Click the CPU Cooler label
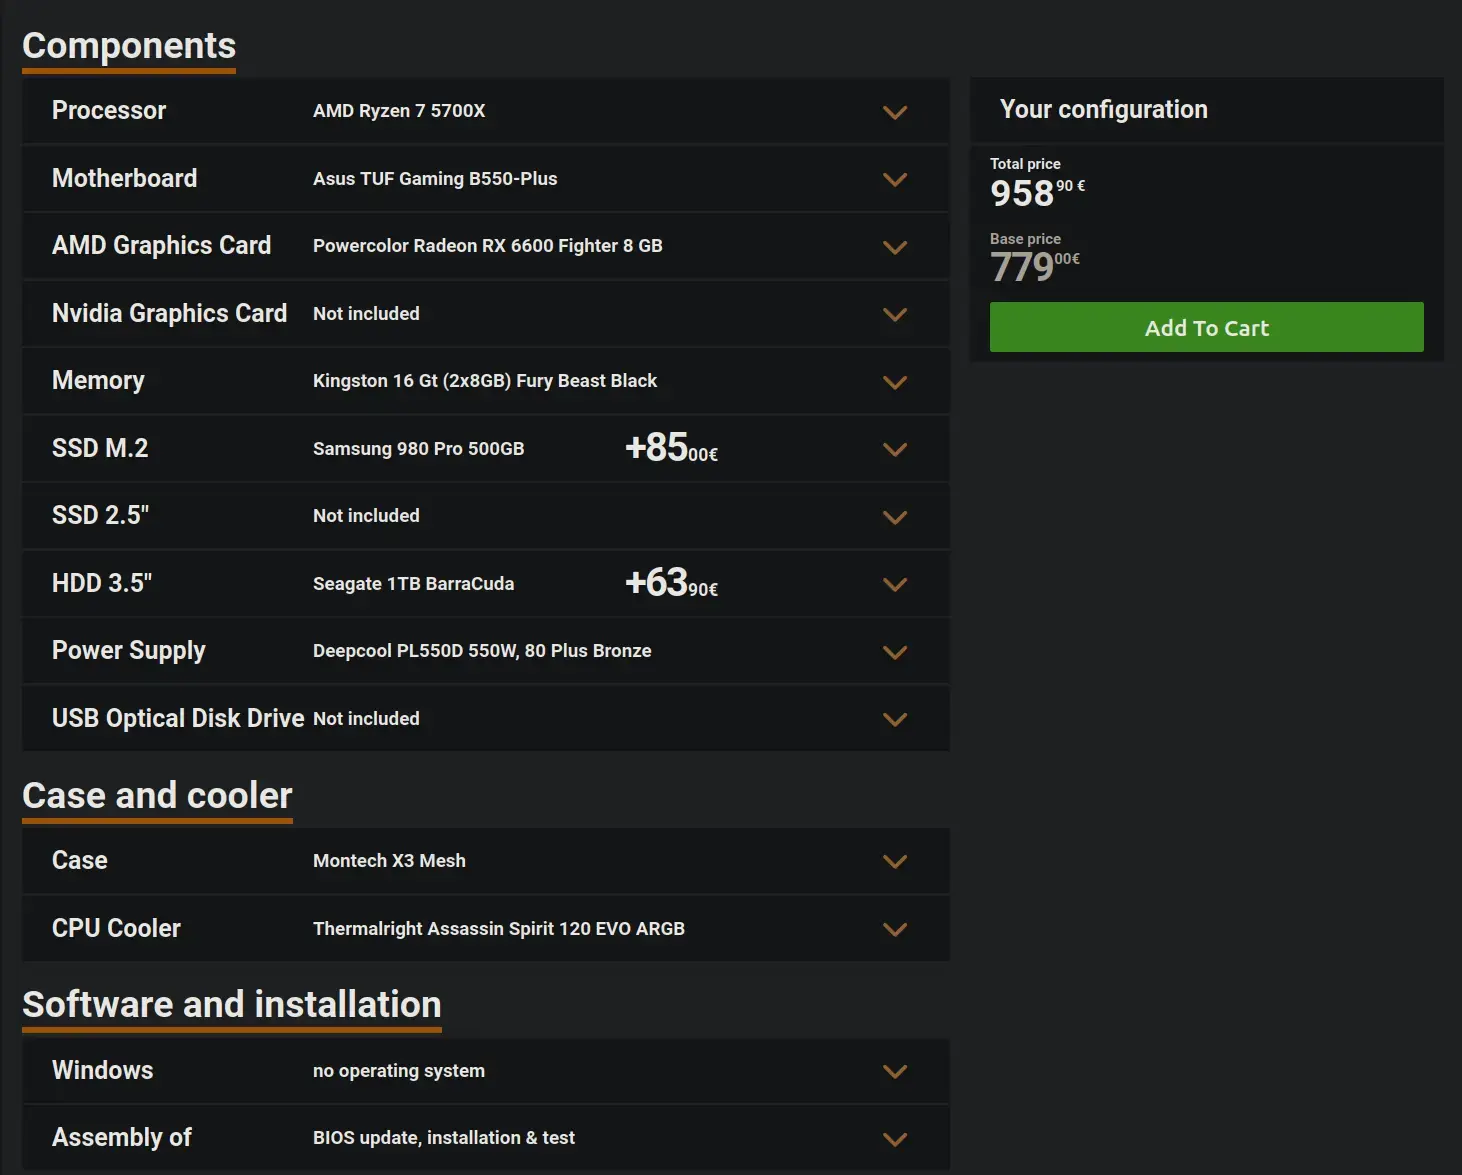Screen dimensions: 1462x1175 [116, 928]
